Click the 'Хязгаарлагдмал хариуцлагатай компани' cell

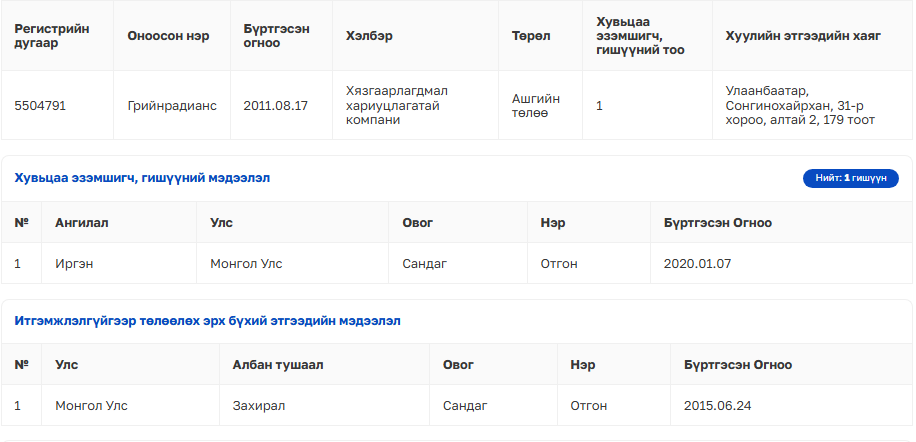396,105
